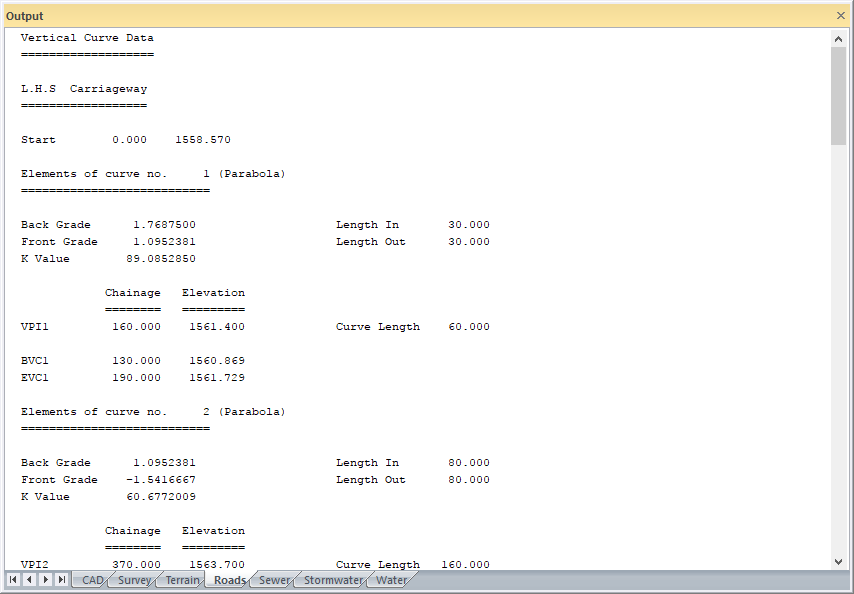Place cursor on K Value 89.0852850 line

[108, 259]
